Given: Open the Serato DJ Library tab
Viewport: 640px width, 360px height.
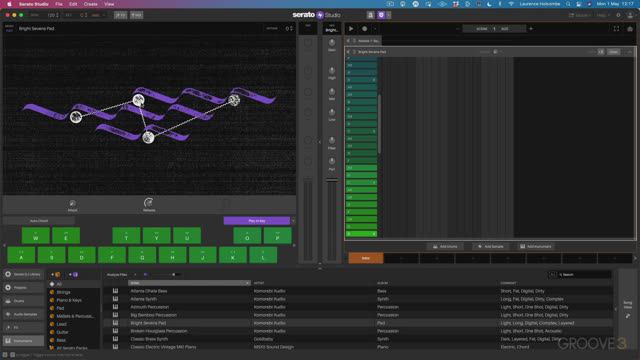Looking at the screenshot, I should (x=23, y=274).
